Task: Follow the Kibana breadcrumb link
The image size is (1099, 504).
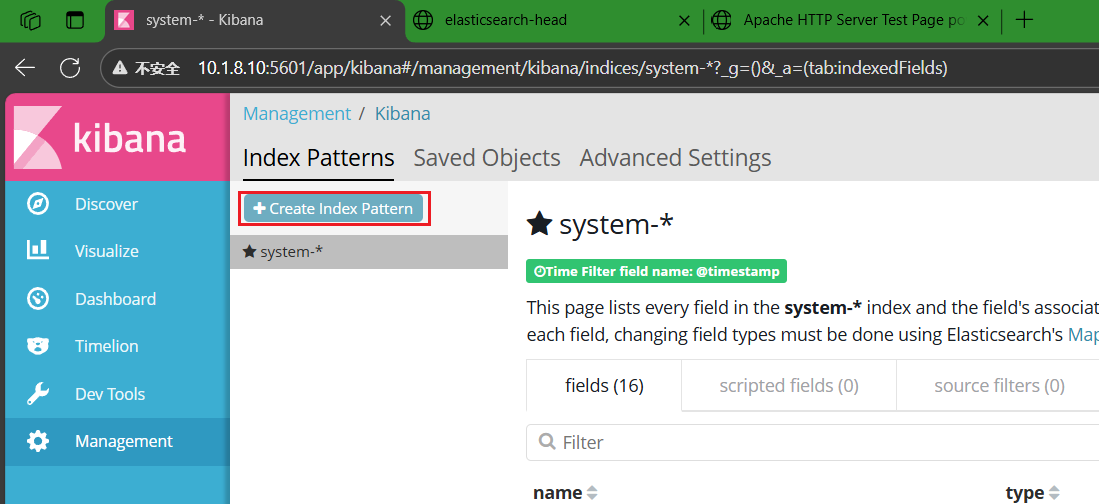Action: point(402,114)
